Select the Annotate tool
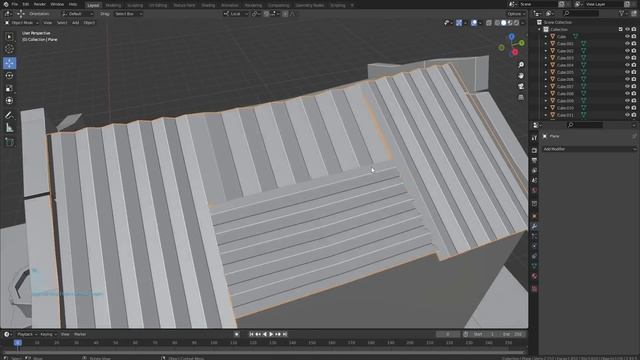This screenshot has height=360, width=640. point(9,116)
